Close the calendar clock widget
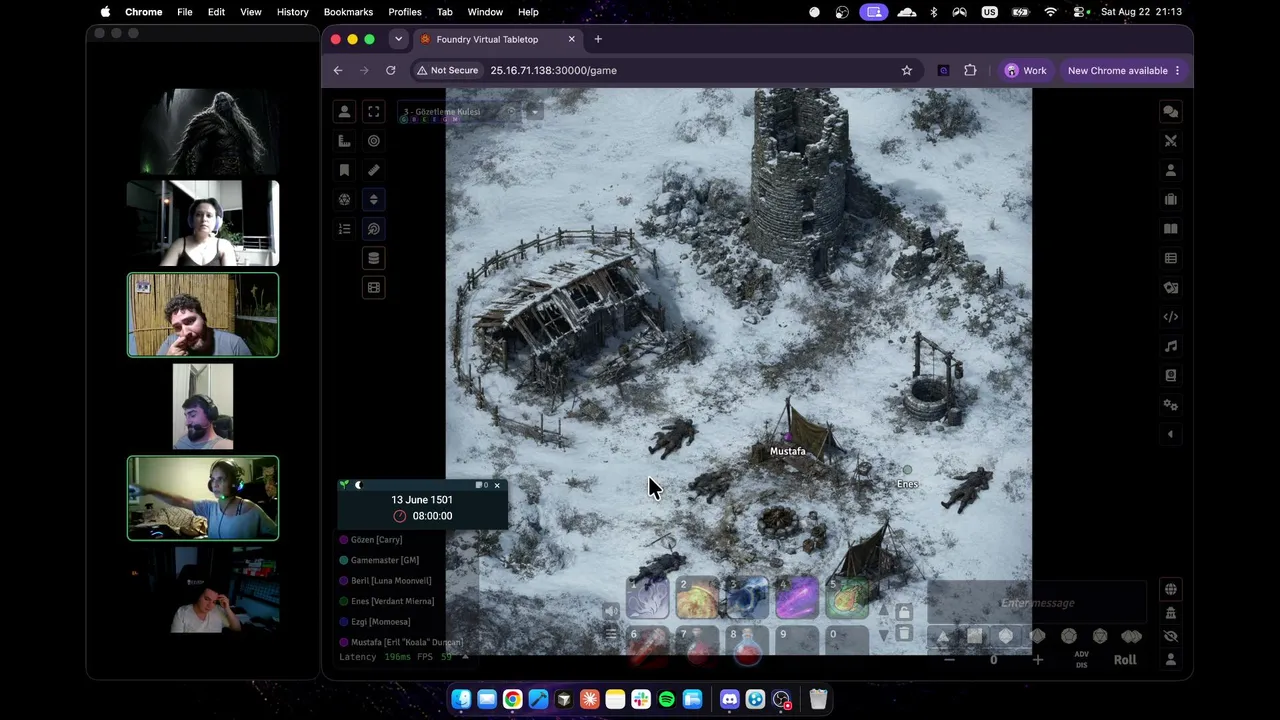 (x=497, y=485)
